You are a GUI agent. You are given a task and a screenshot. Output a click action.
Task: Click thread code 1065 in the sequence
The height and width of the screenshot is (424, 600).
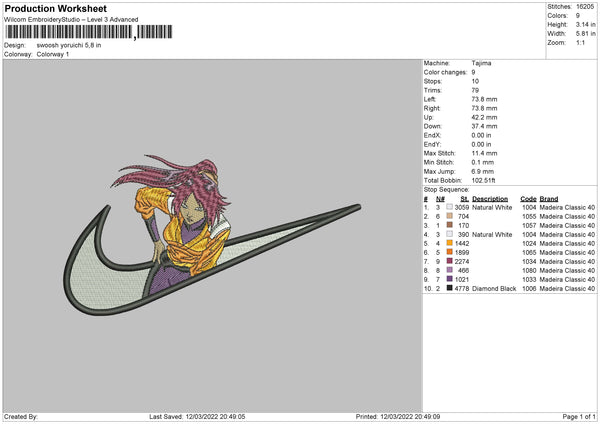click(529, 252)
